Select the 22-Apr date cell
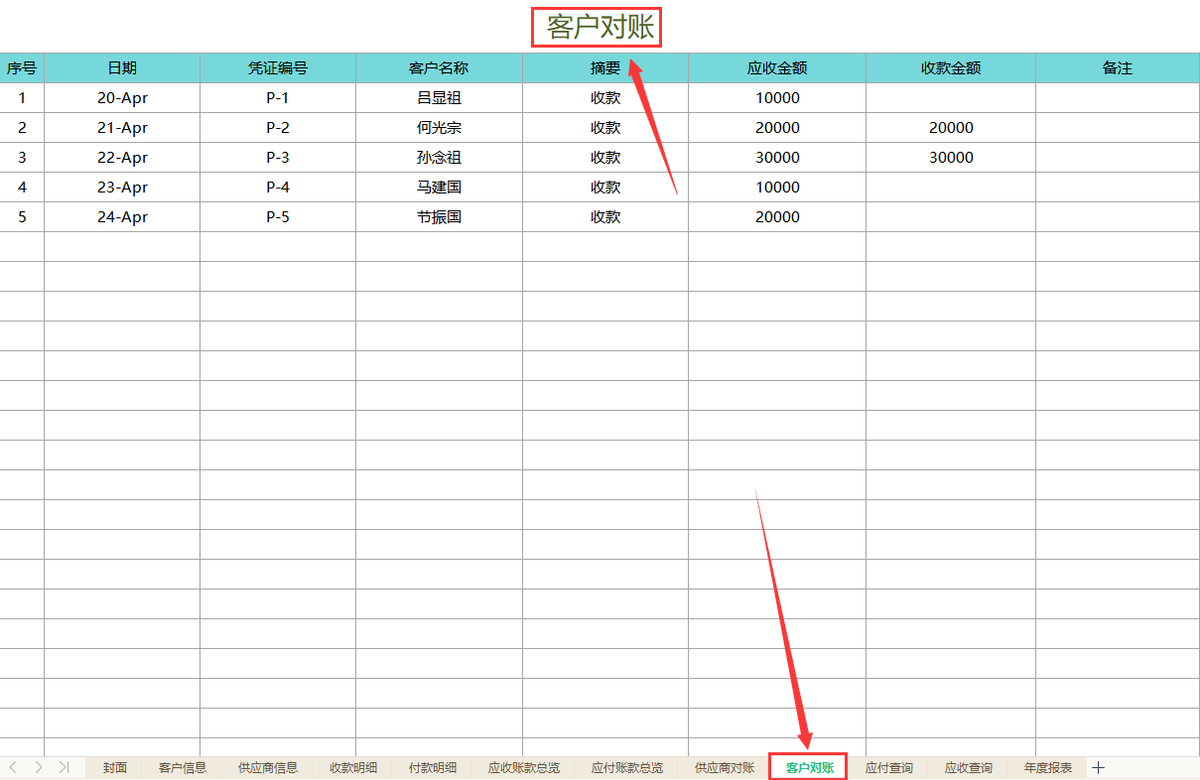This screenshot has width=1200, height=780. point(122,158)
